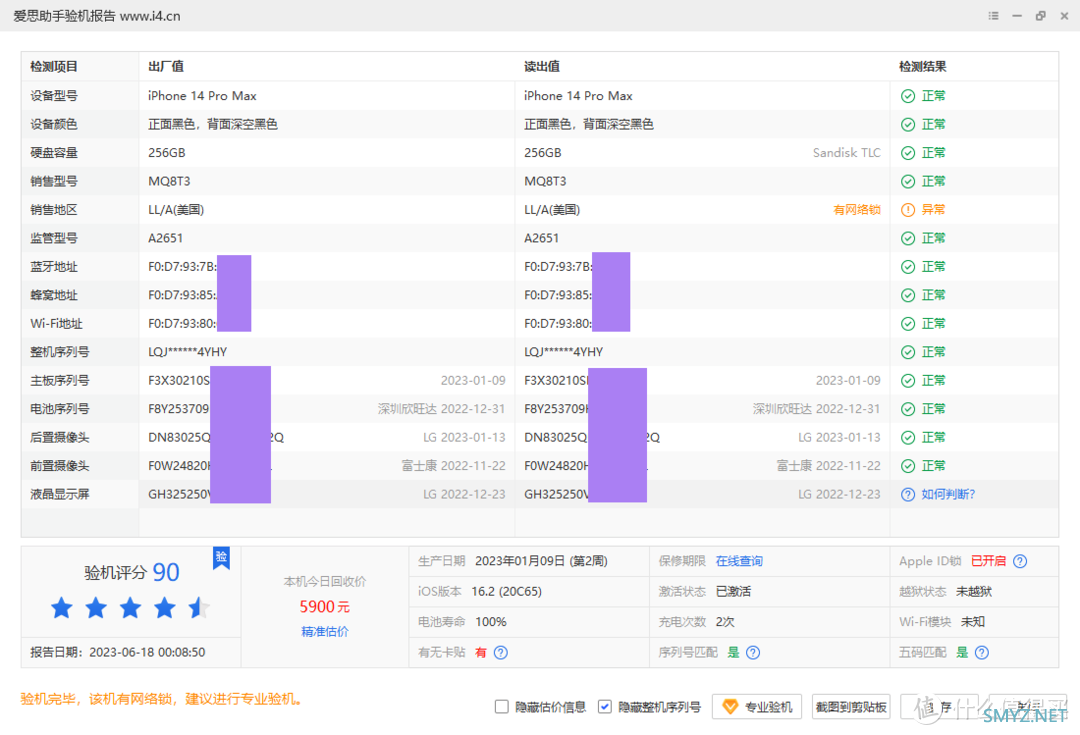Click the check icon in 蓝牙地址 row
Viewport: 1080px width, 735px height.
[908, 267]
